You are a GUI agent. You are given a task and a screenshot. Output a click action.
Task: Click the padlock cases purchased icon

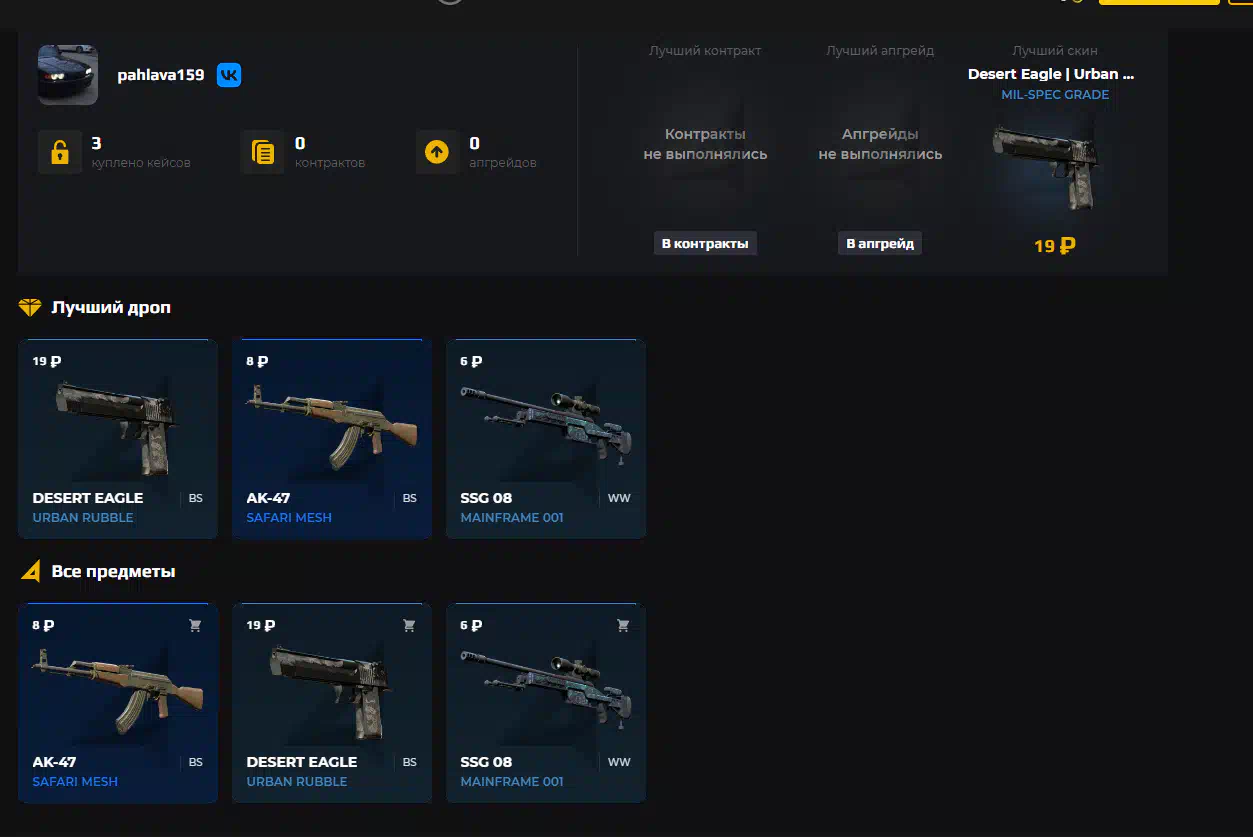(x=60, y=152)
